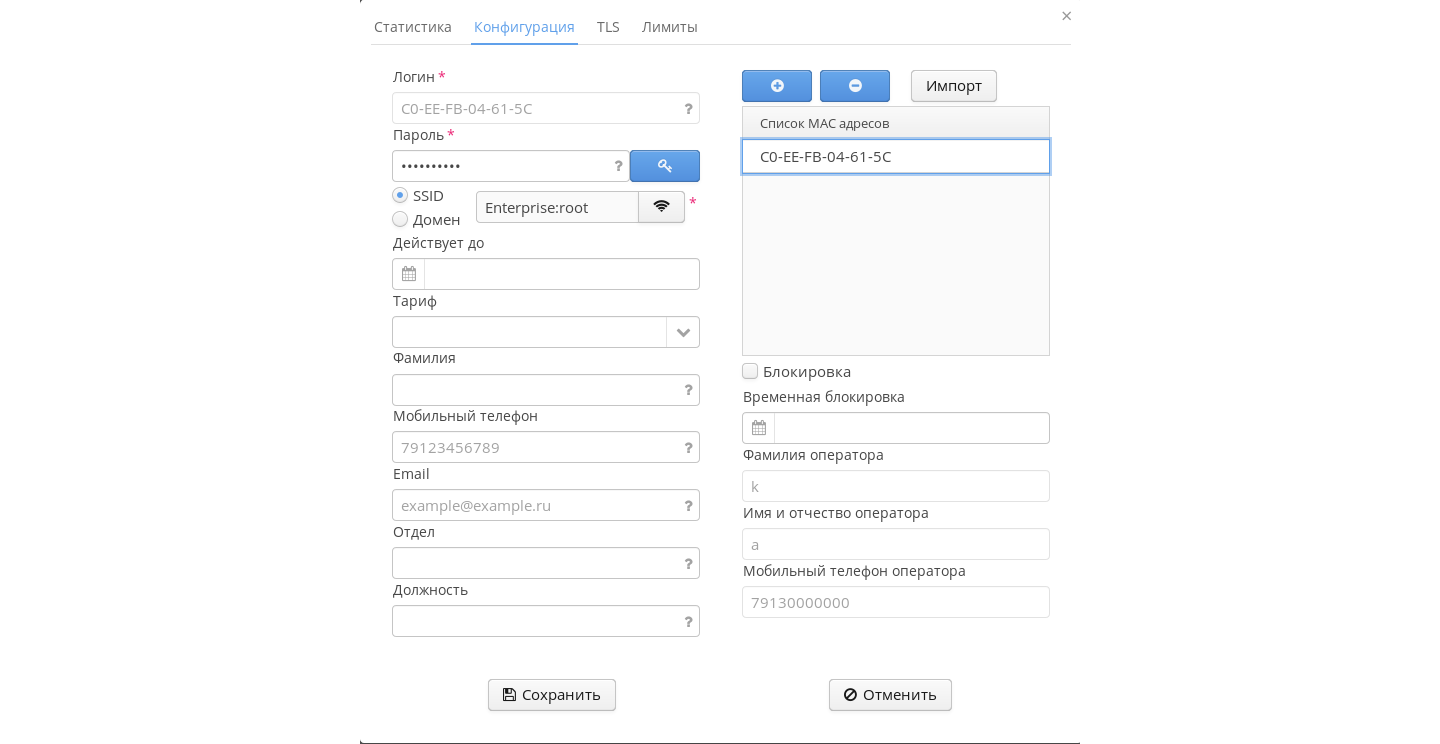
Task: Click the help question mark in Логин field
Action: pos(688,109)
